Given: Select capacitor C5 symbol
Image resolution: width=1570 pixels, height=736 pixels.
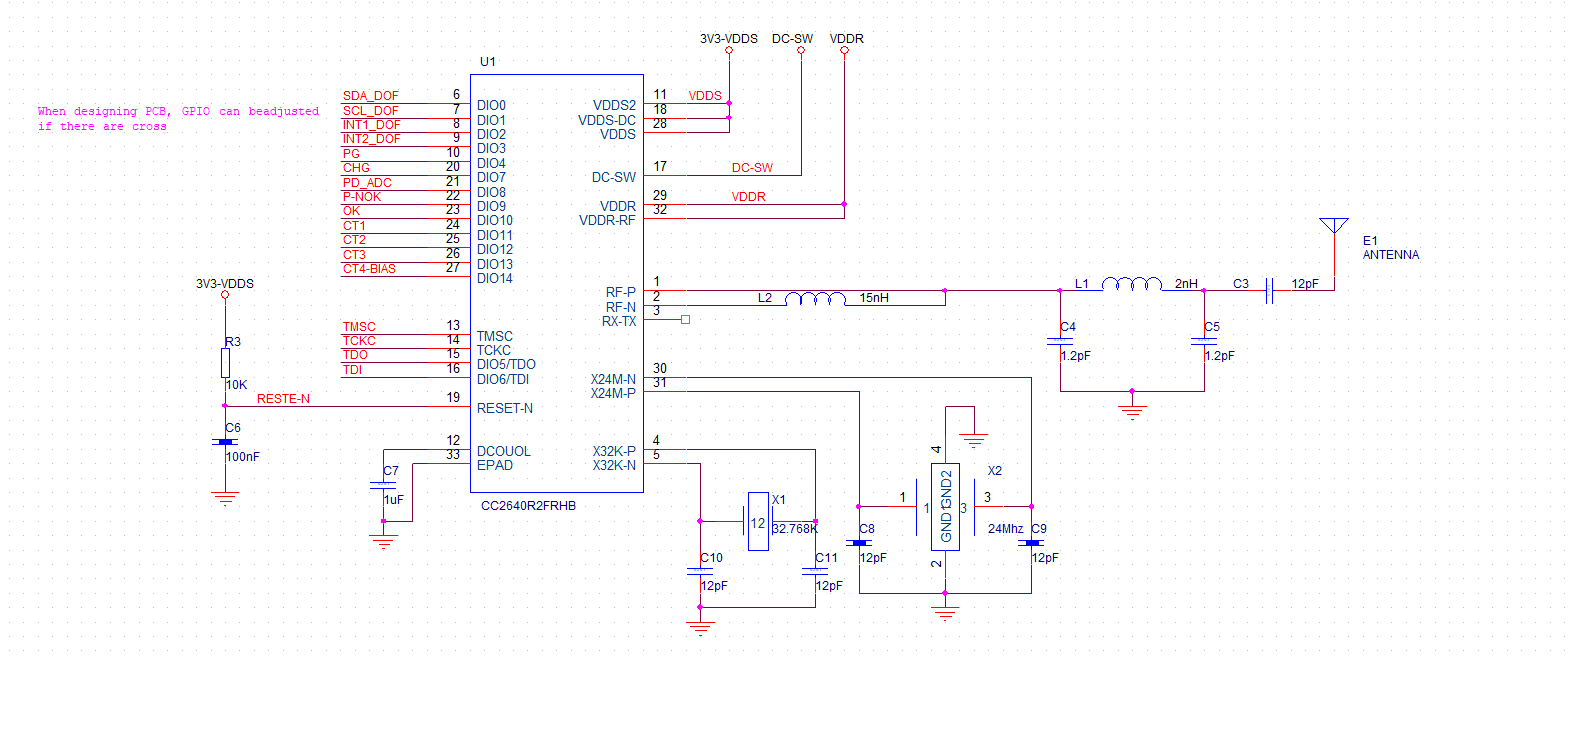Looking at the screenshot, I should [x=1204, y=341].
